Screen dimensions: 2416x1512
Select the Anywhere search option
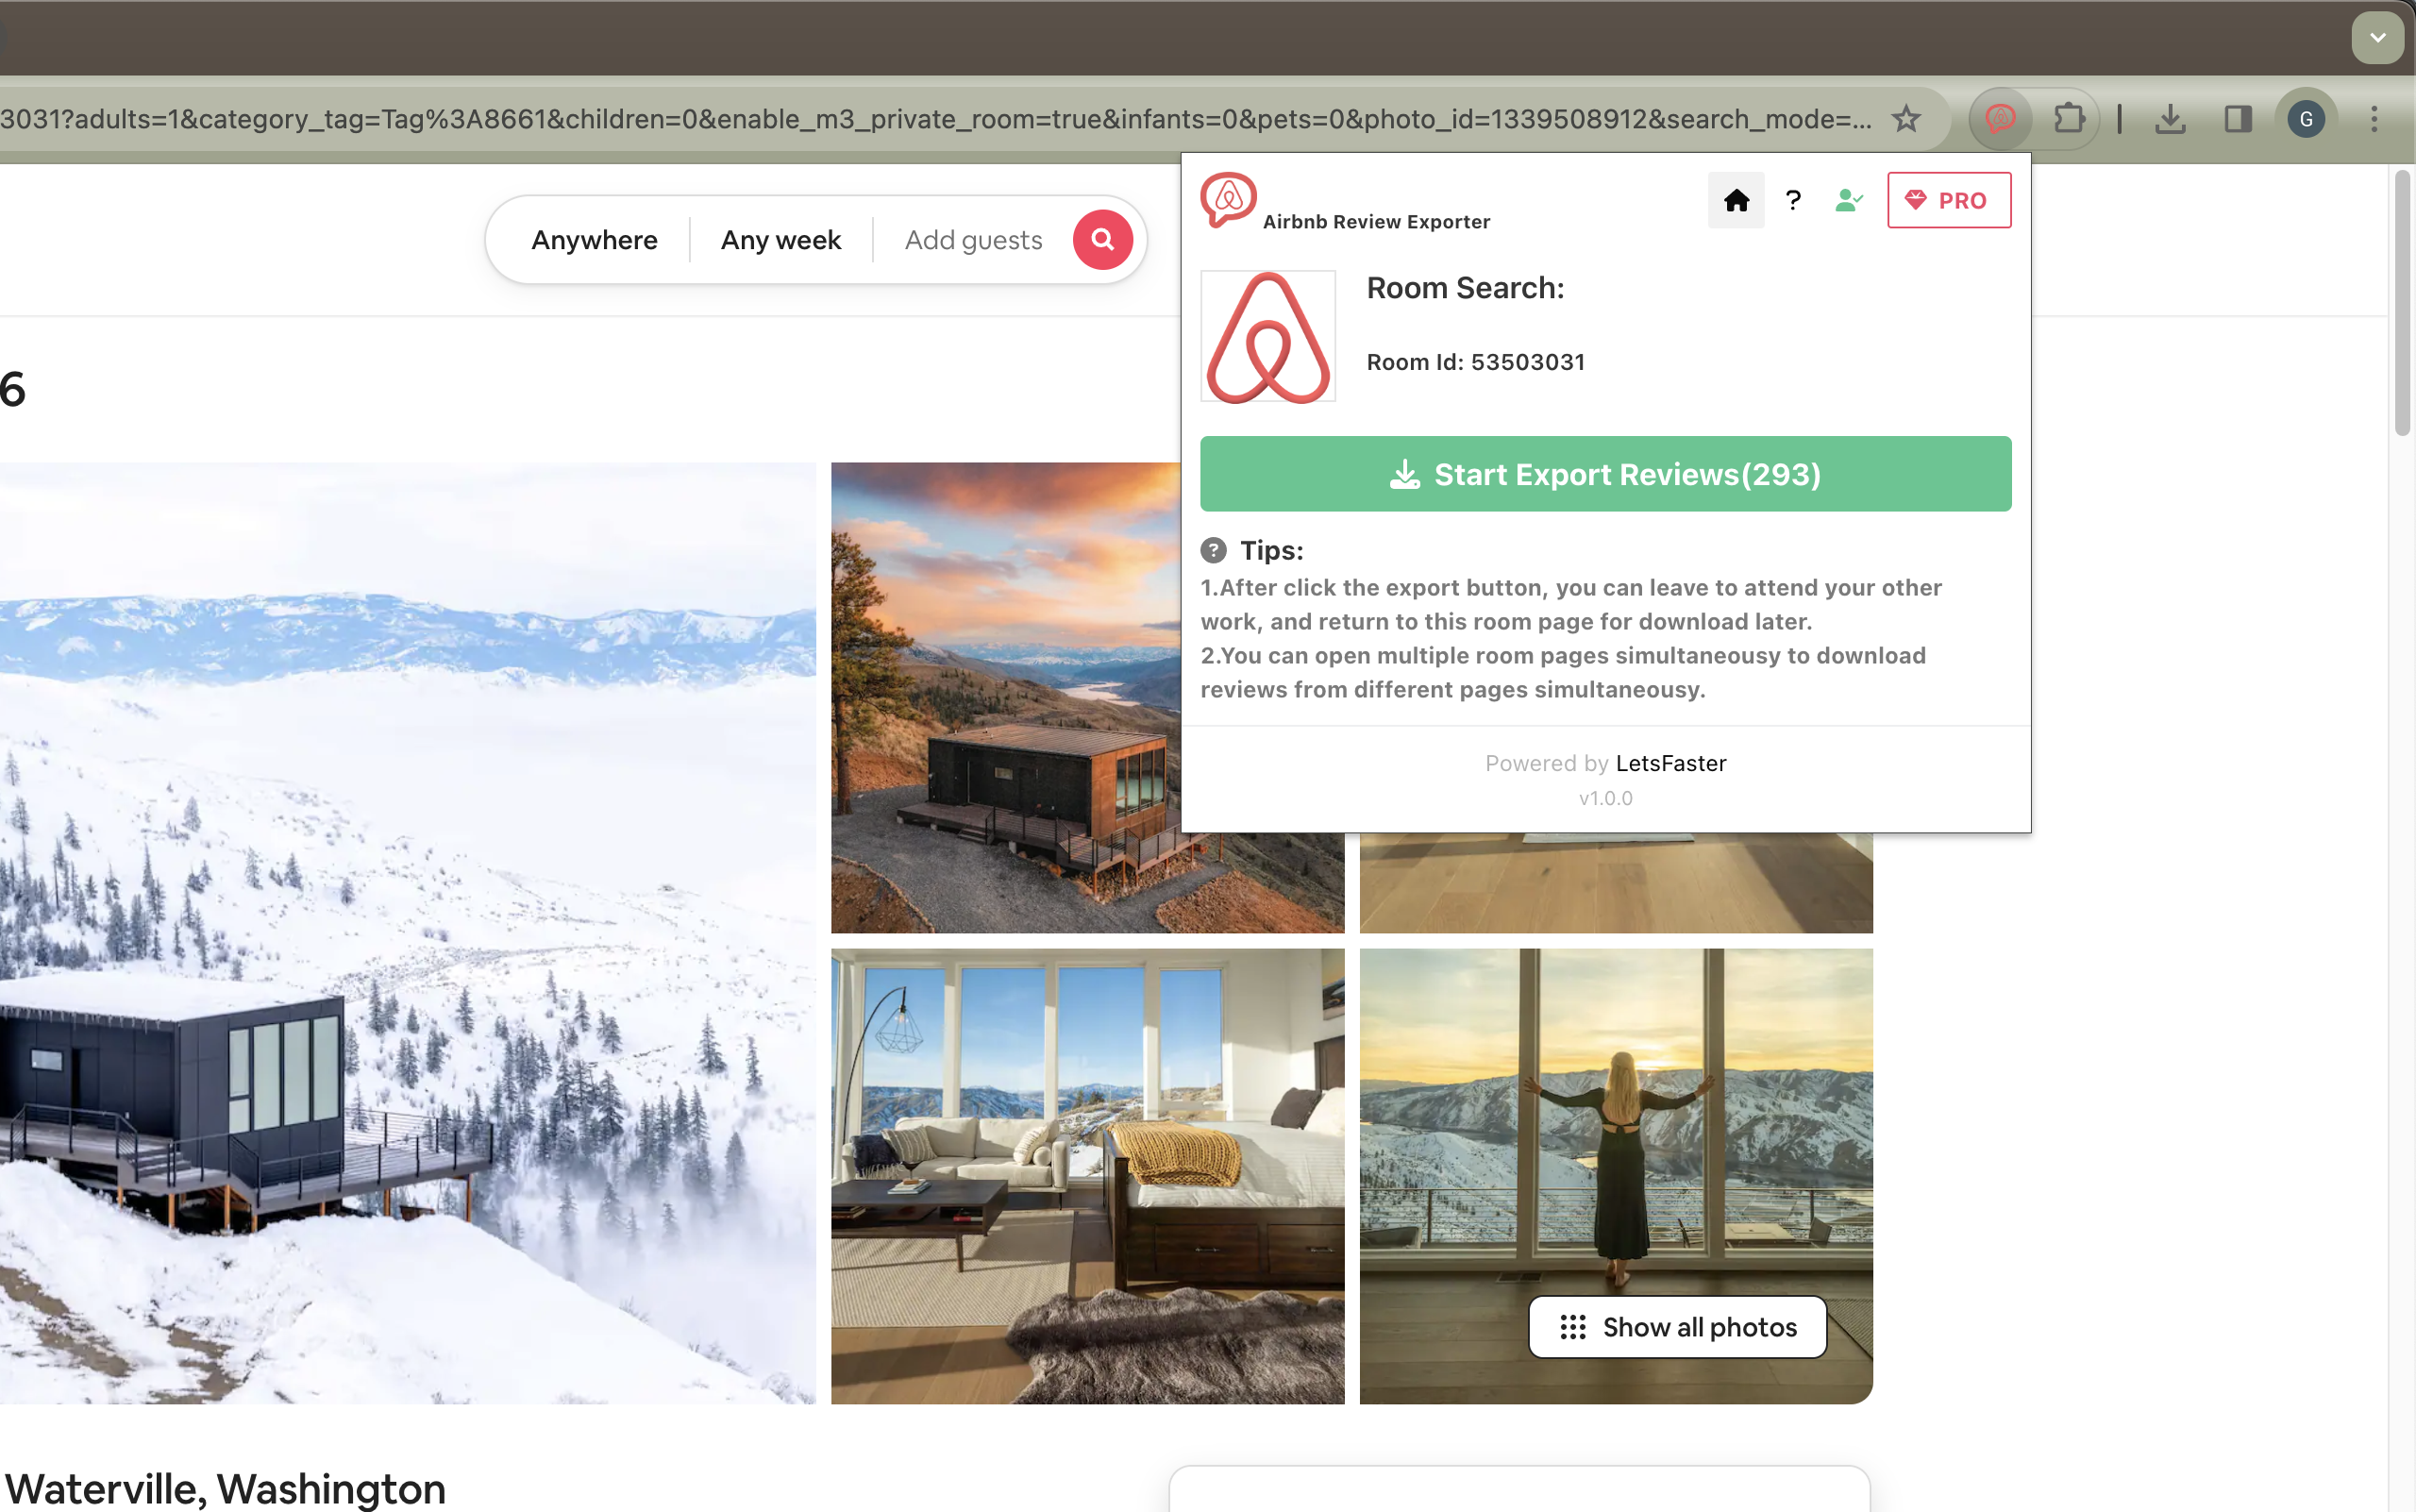[594, 240]
